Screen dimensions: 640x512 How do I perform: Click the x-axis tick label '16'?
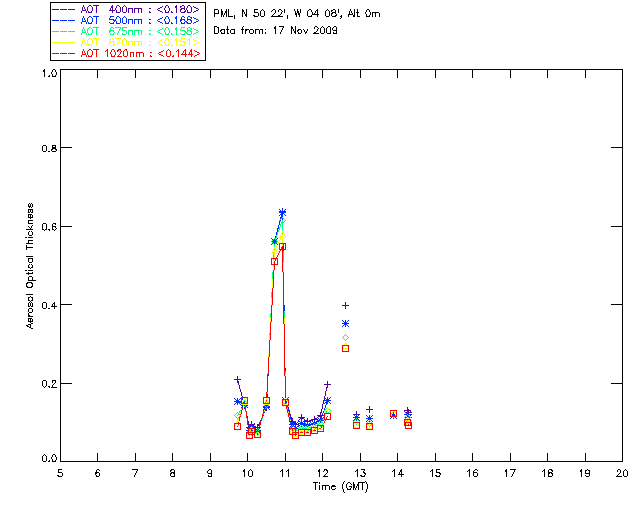click(472, 473)
